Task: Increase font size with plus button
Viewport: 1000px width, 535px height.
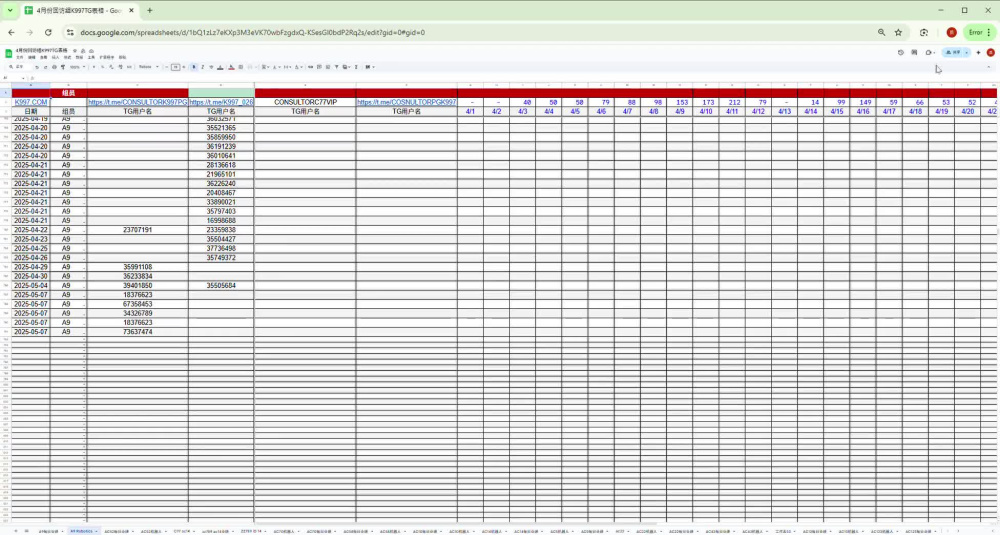Action: [184, 67]
